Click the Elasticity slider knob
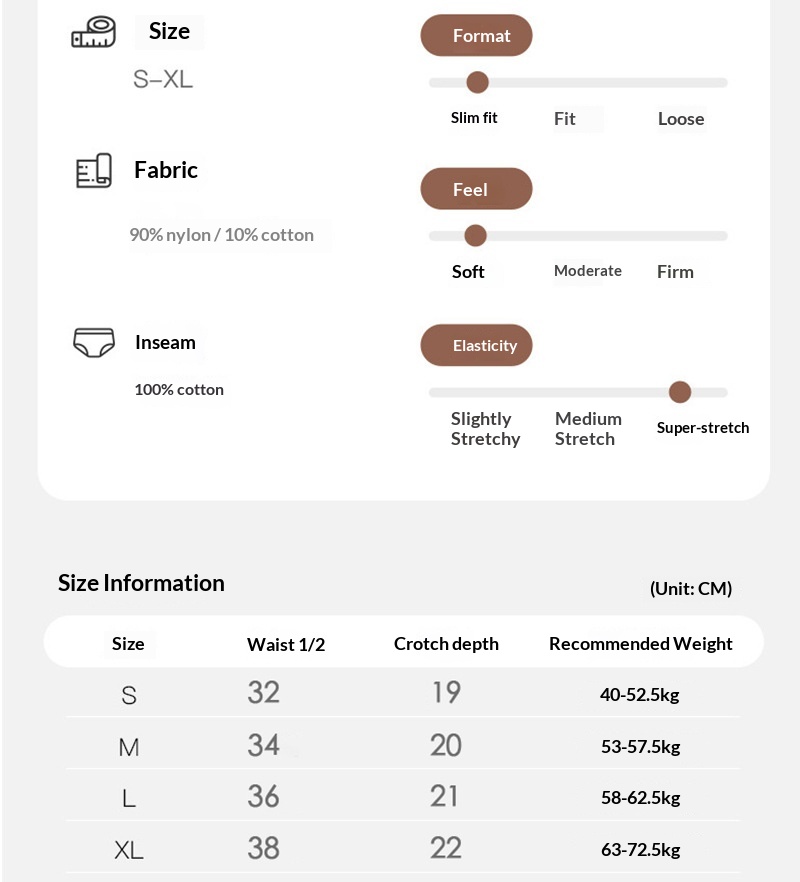The image size is (800, 882). pos(680,392)
